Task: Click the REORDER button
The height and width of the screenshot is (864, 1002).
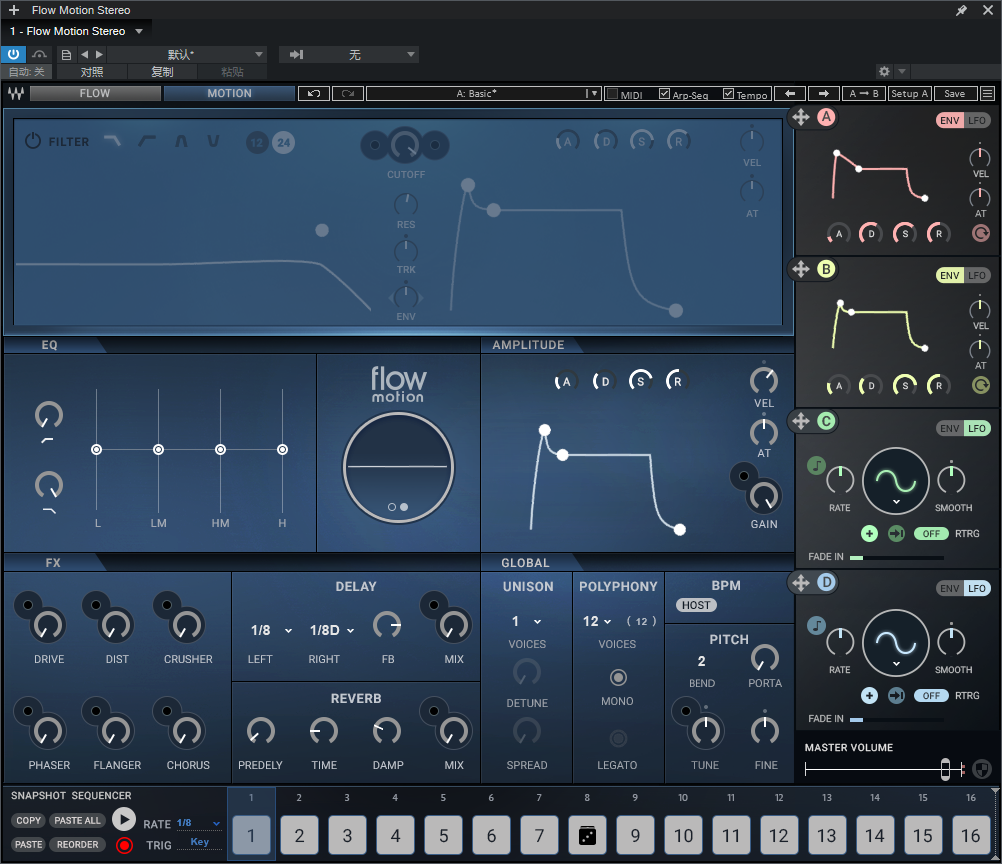Action: tap(77, 844)
